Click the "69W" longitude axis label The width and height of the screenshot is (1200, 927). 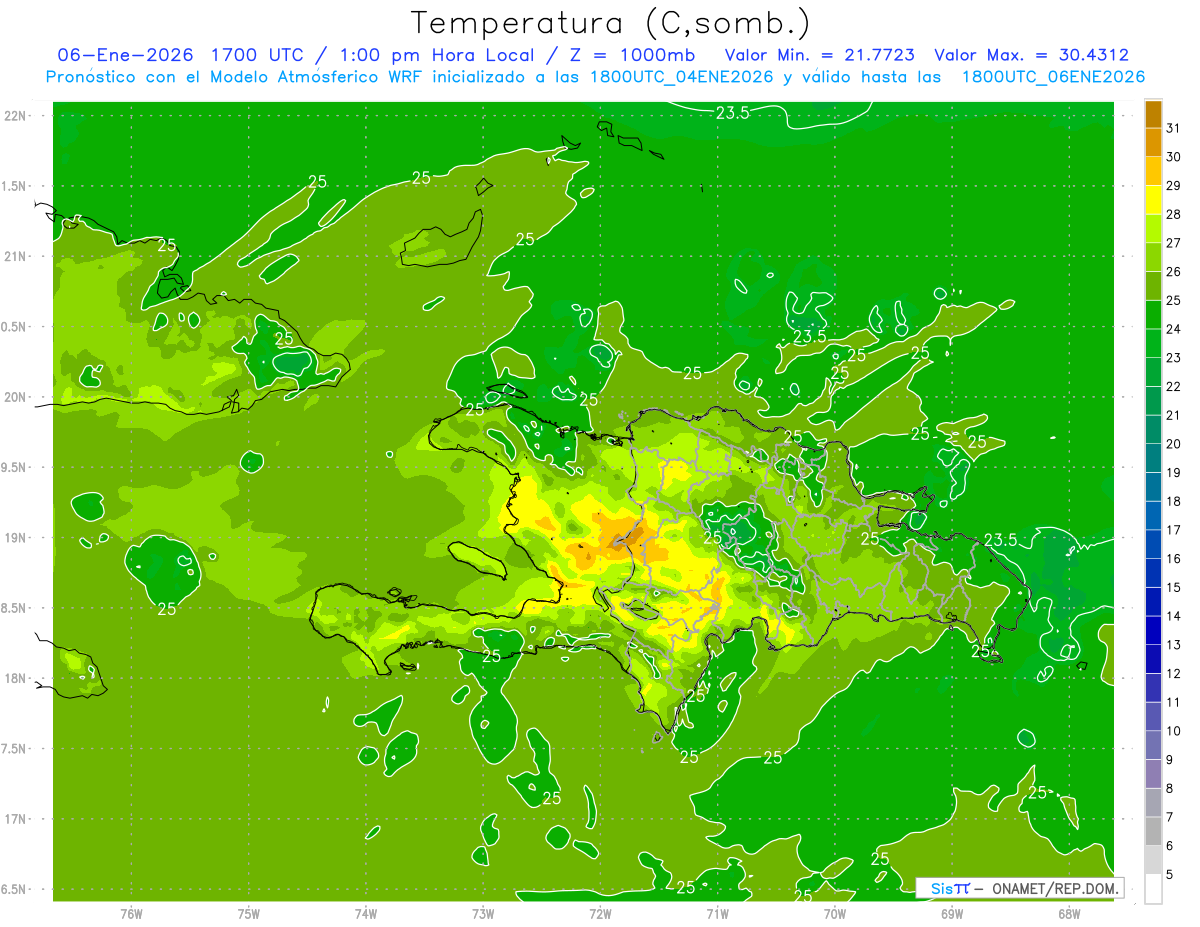click(952, 914)
